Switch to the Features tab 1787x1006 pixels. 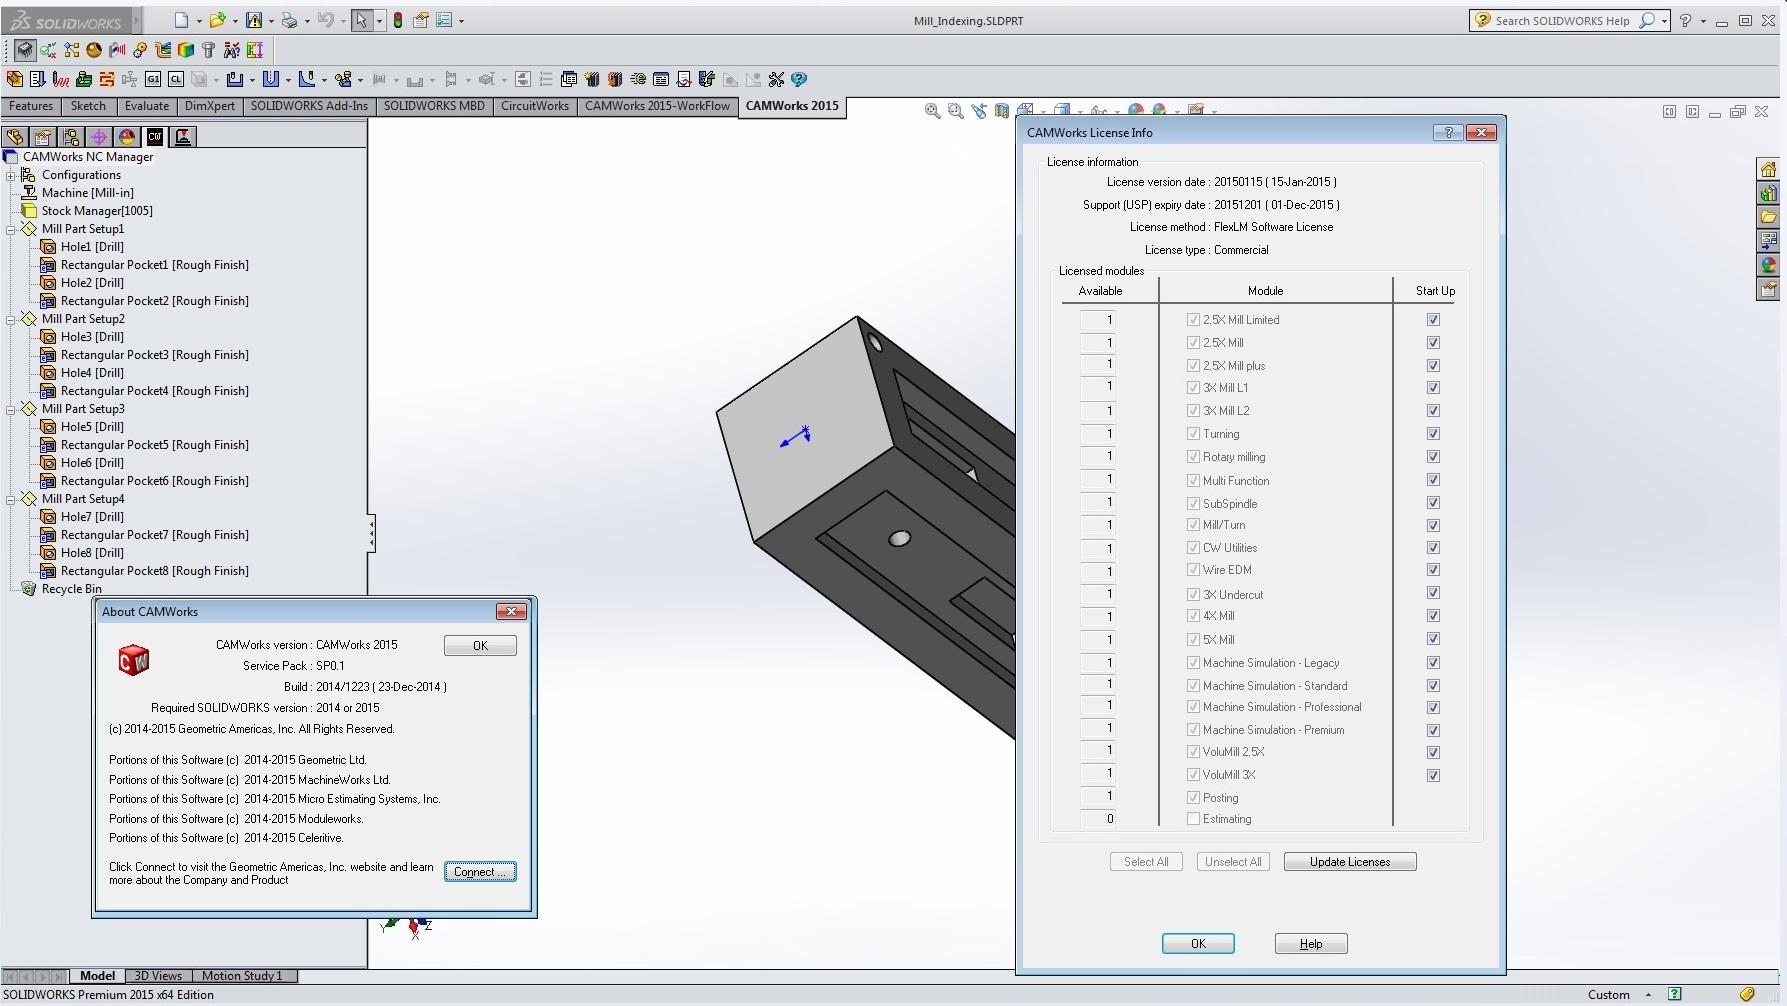[31, 106]
